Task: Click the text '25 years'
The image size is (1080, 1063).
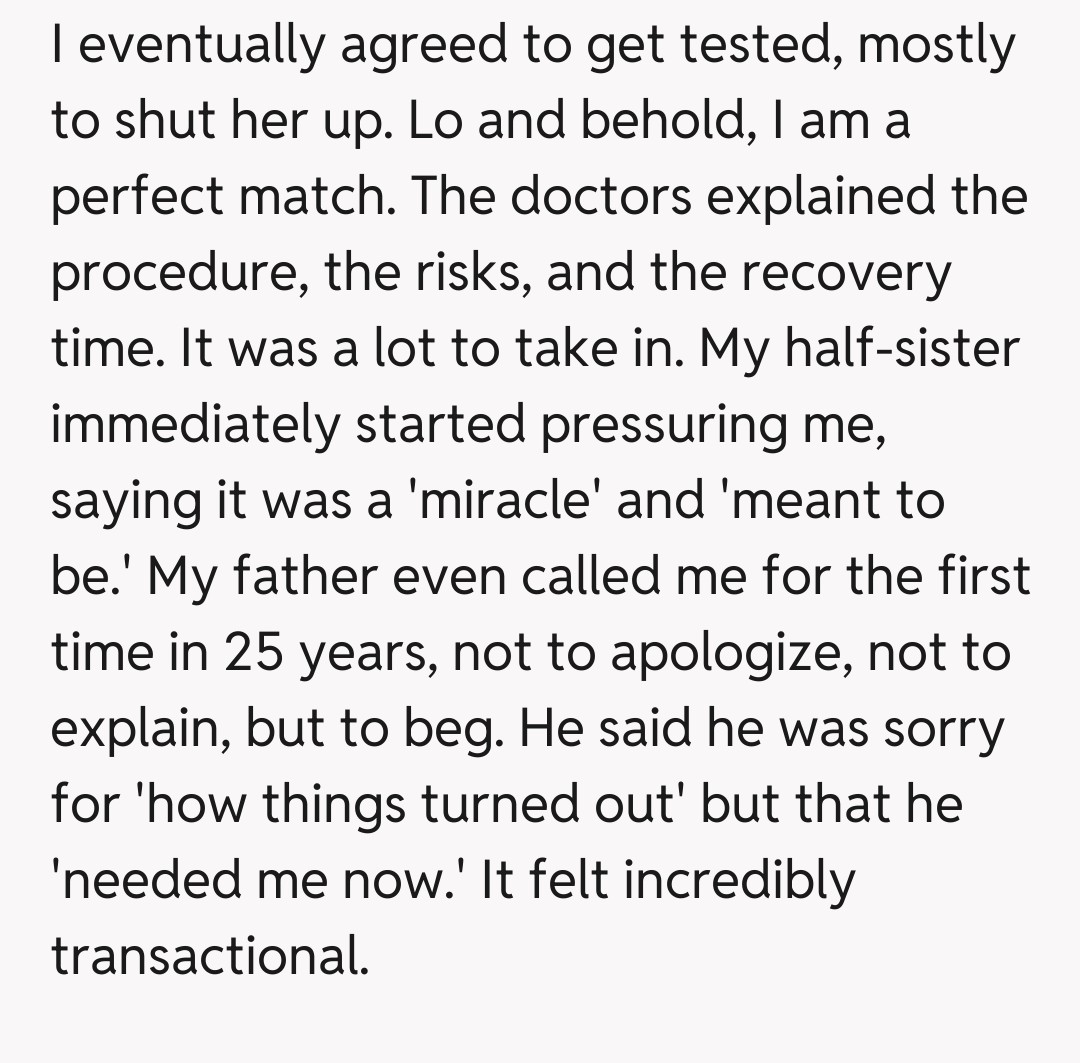Action: 323,653
